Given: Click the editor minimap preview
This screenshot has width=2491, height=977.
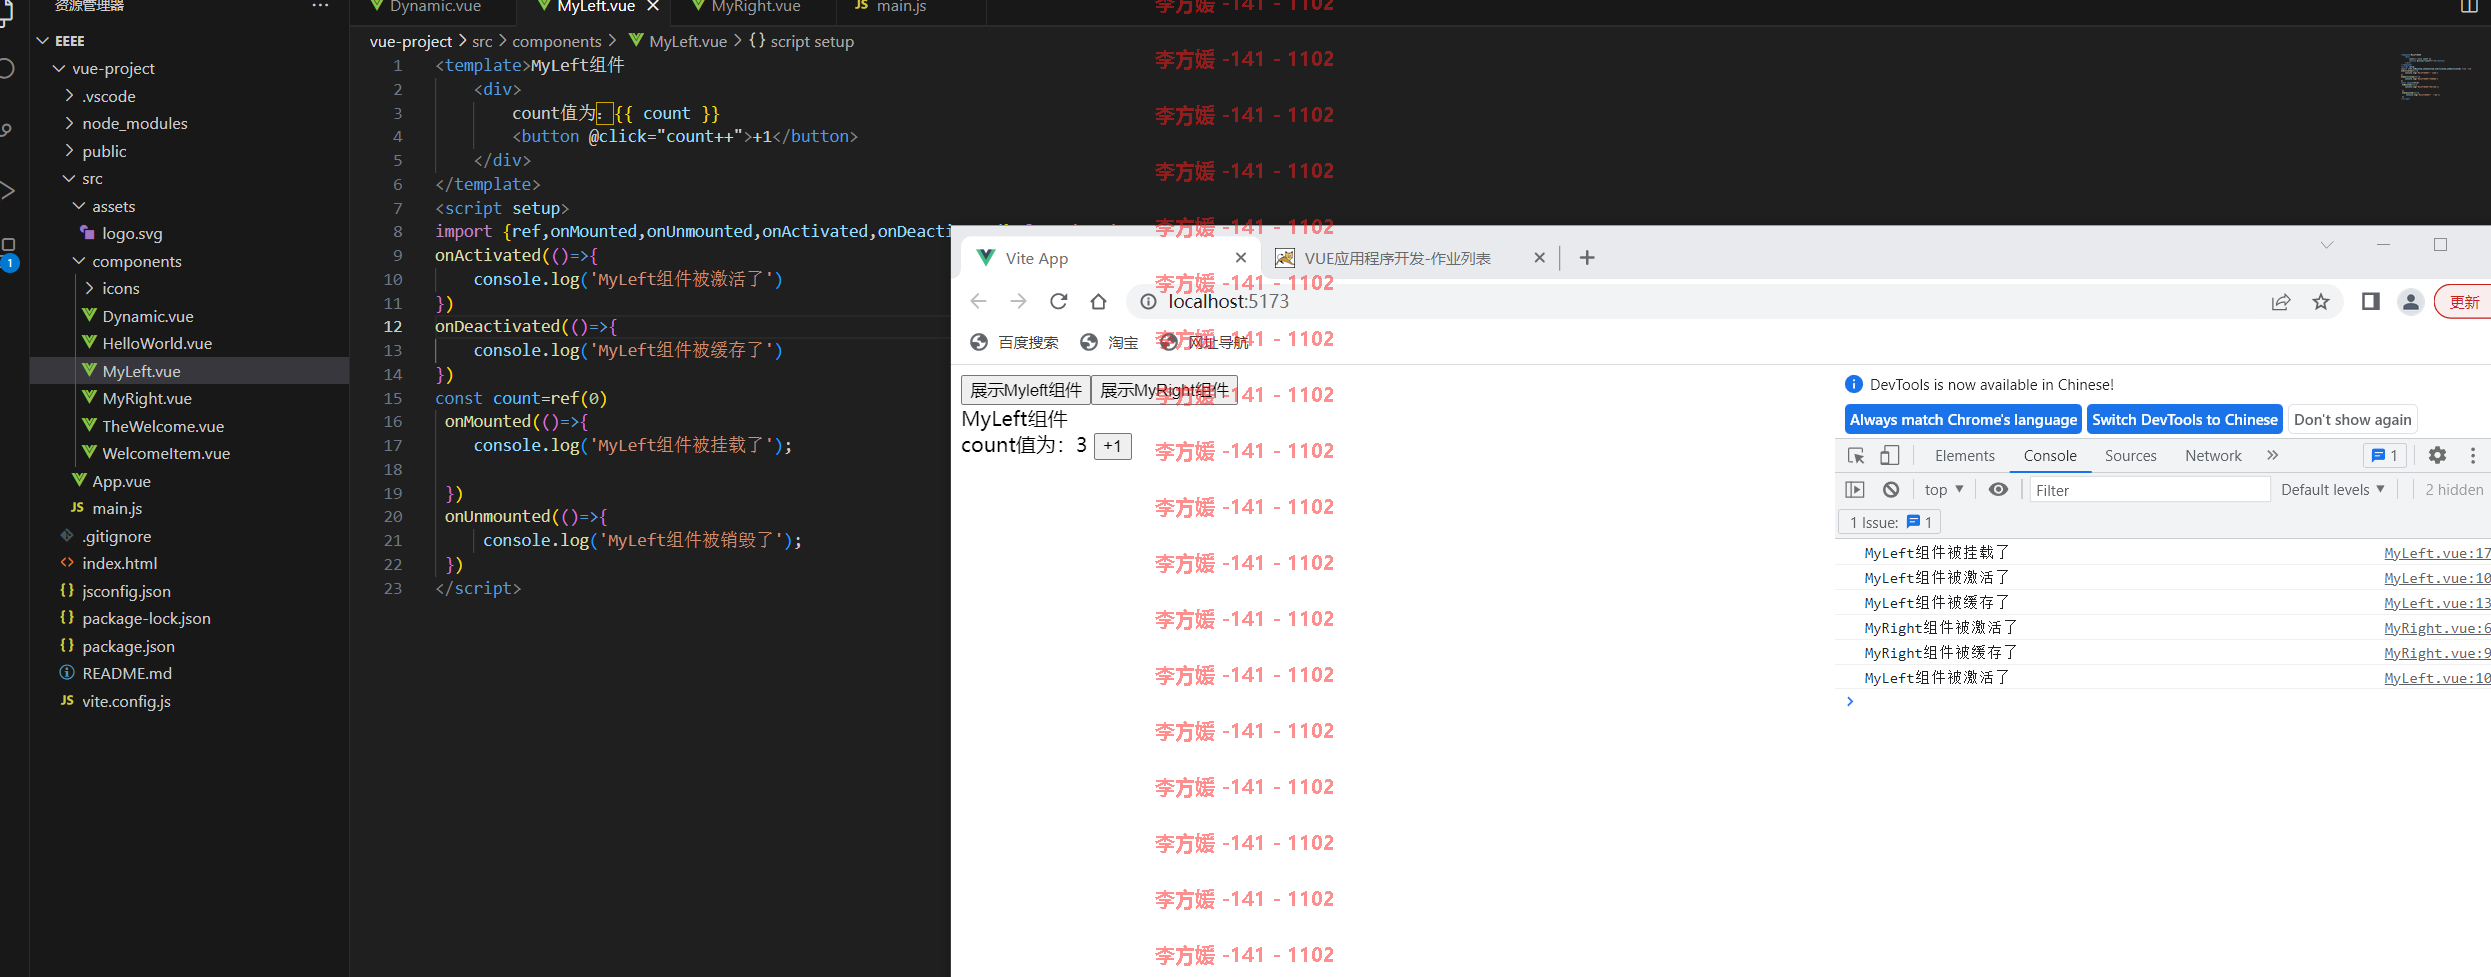Looking at the screenshot, I should tap(2435, 75).
